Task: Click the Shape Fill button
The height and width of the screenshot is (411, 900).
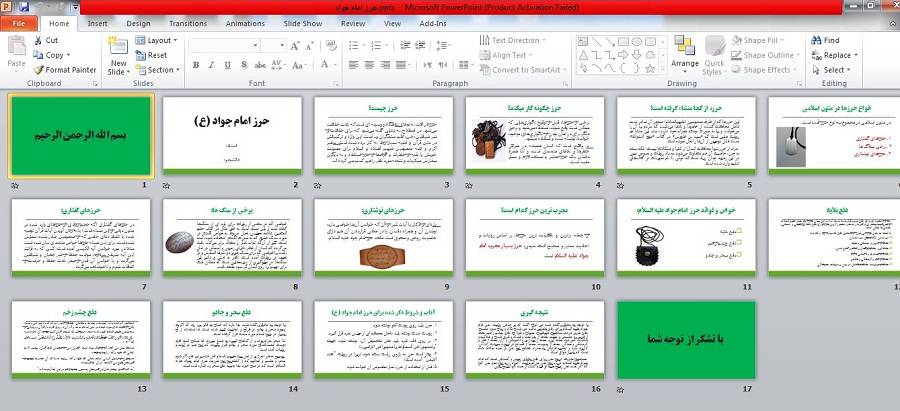Action: tap(759, 40)
